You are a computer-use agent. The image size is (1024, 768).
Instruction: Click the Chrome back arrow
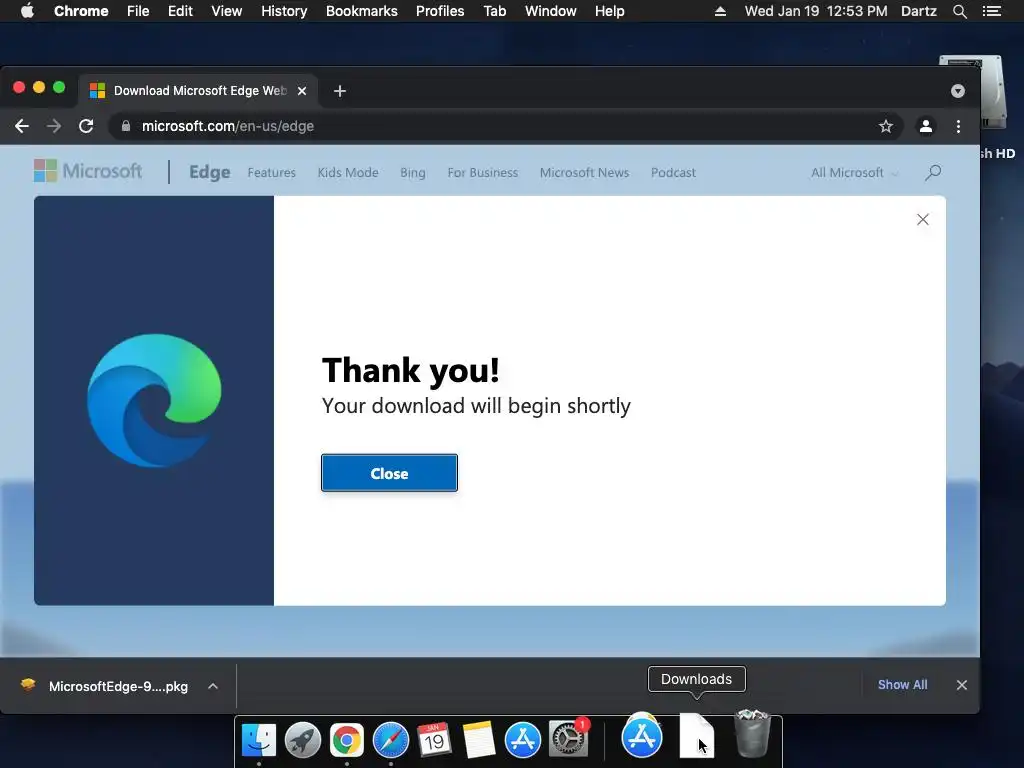pyautogui.click(x=22, y=126)
